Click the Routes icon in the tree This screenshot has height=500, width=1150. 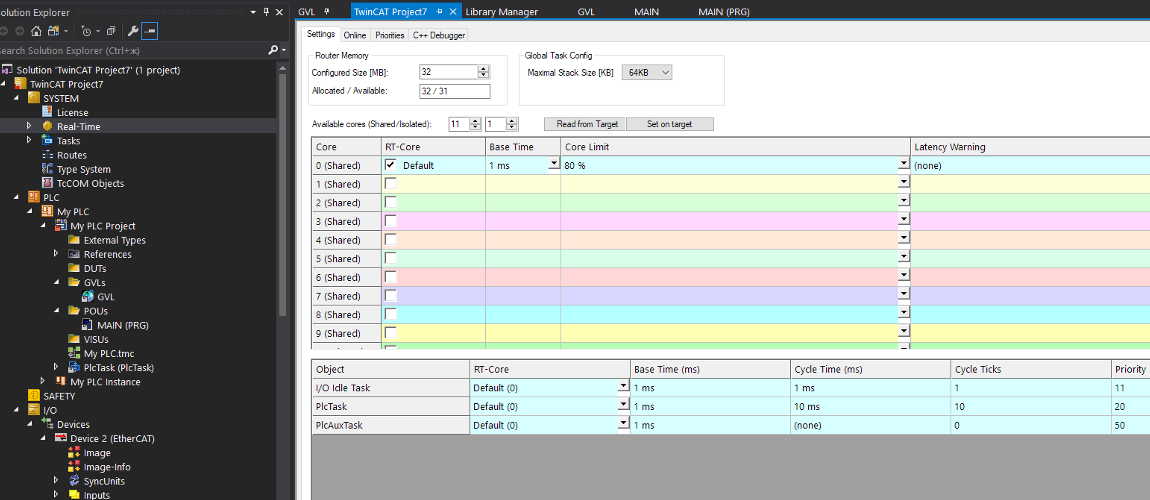click(48, 155)
